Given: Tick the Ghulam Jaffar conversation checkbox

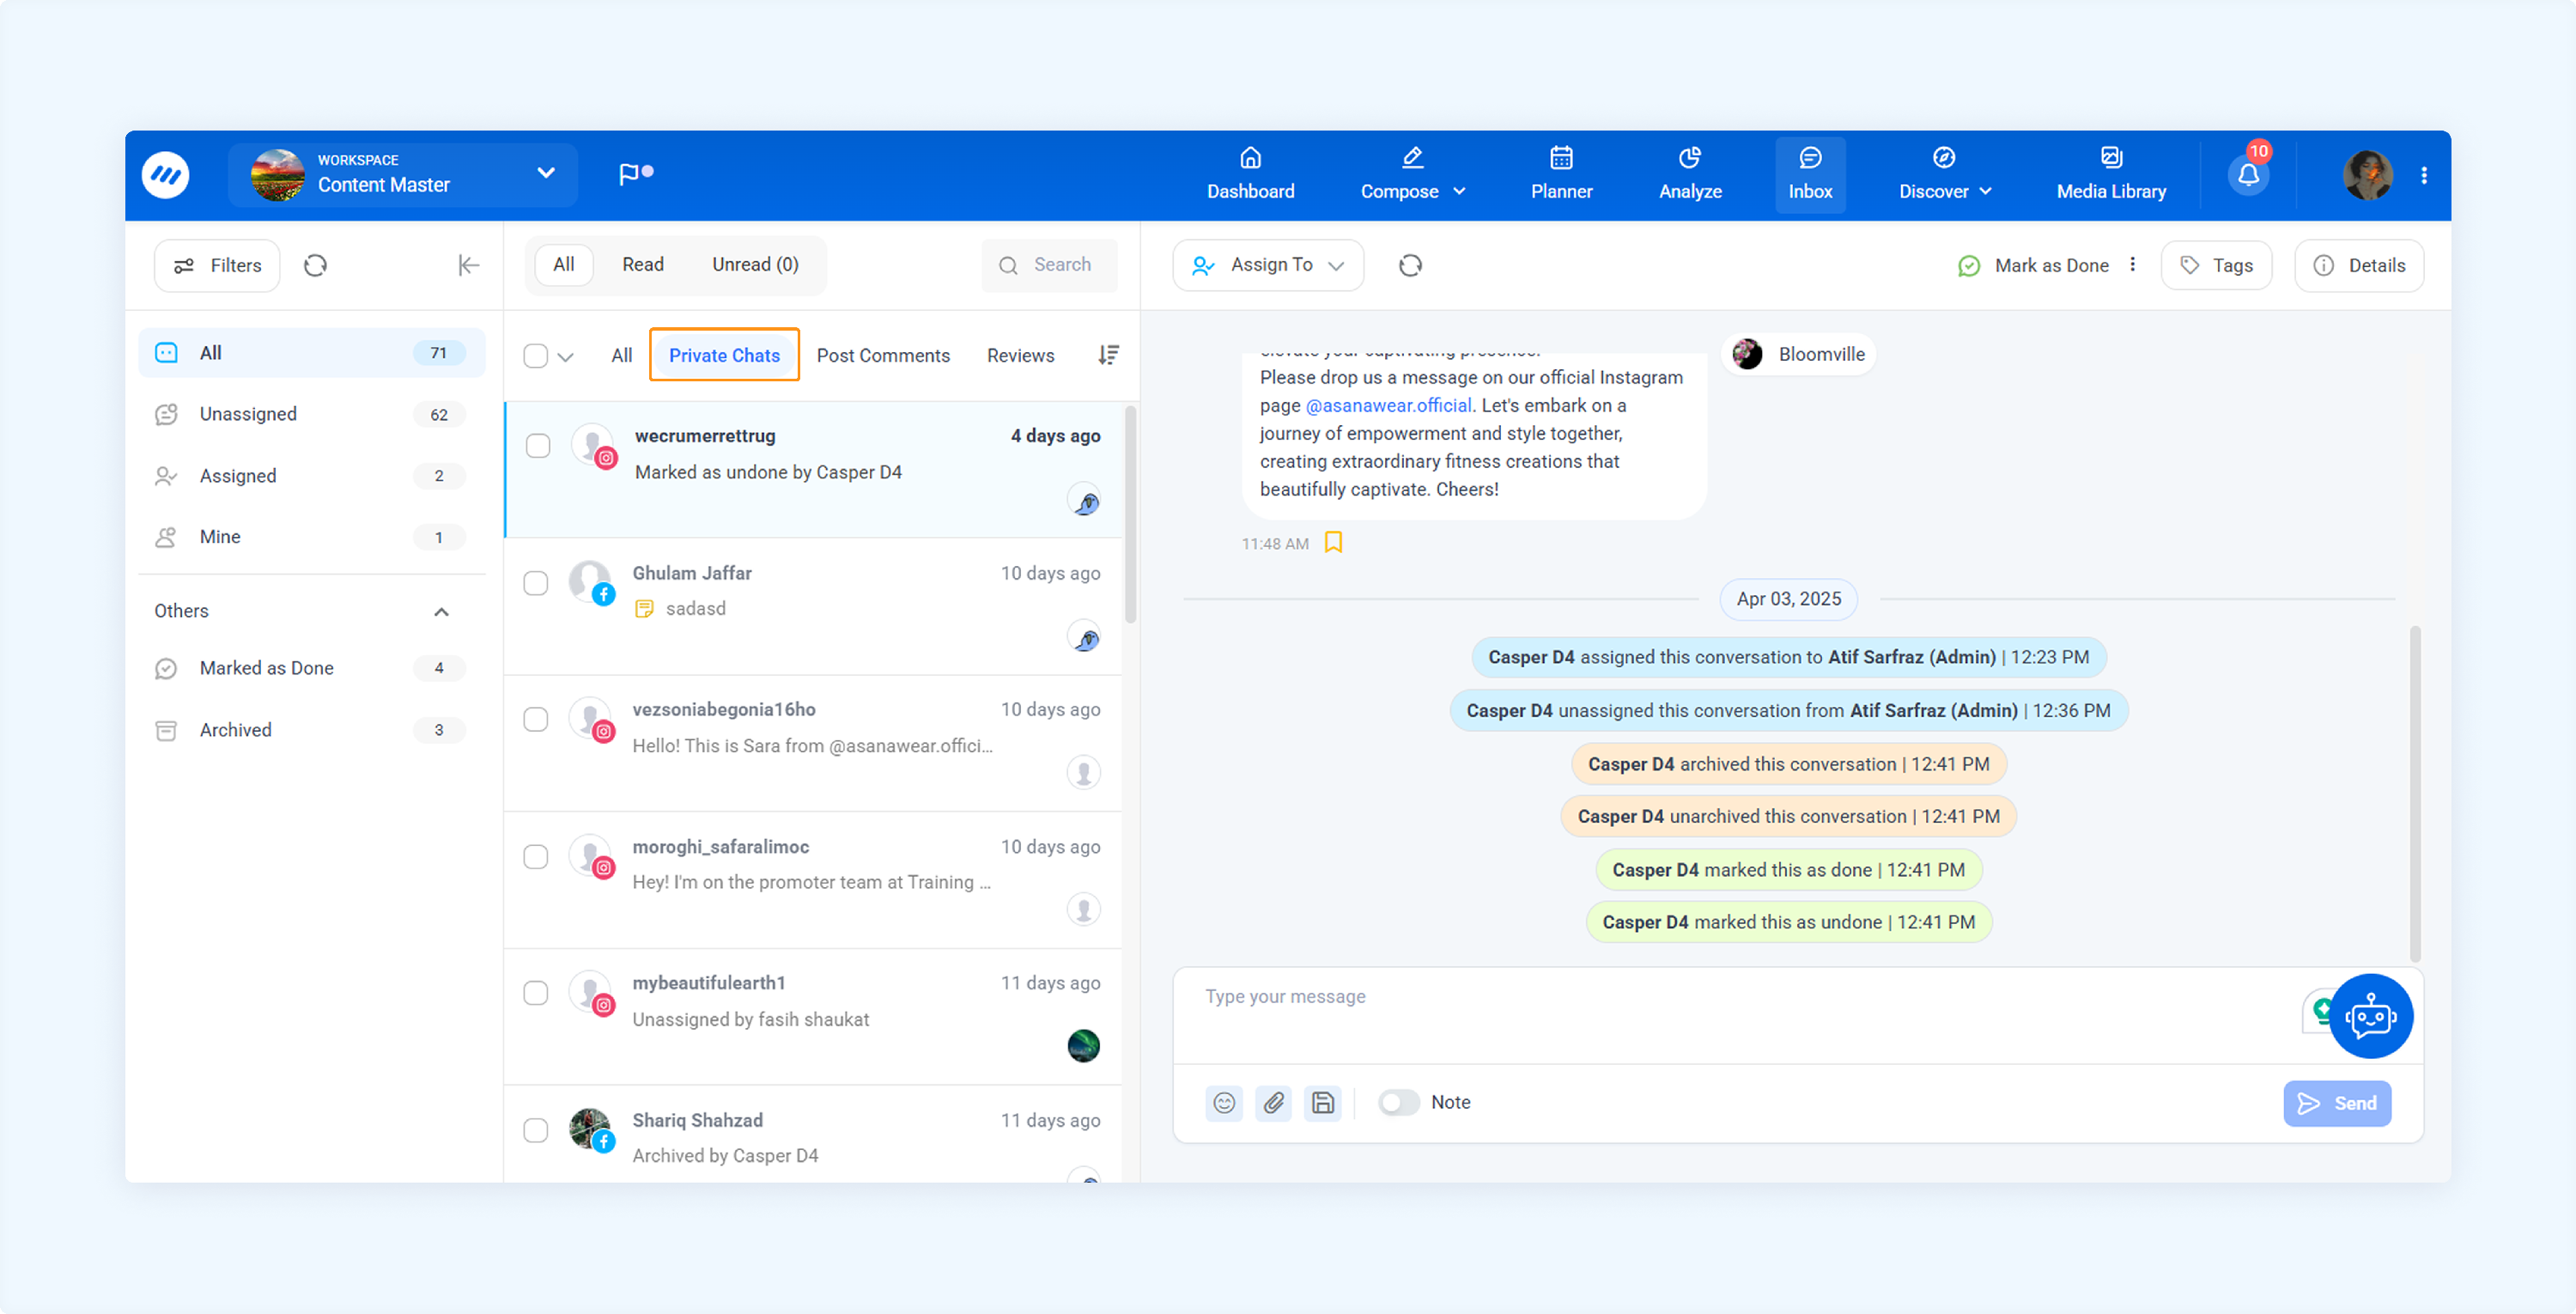Looking at the screenshot, I should [x=536, y=583].
